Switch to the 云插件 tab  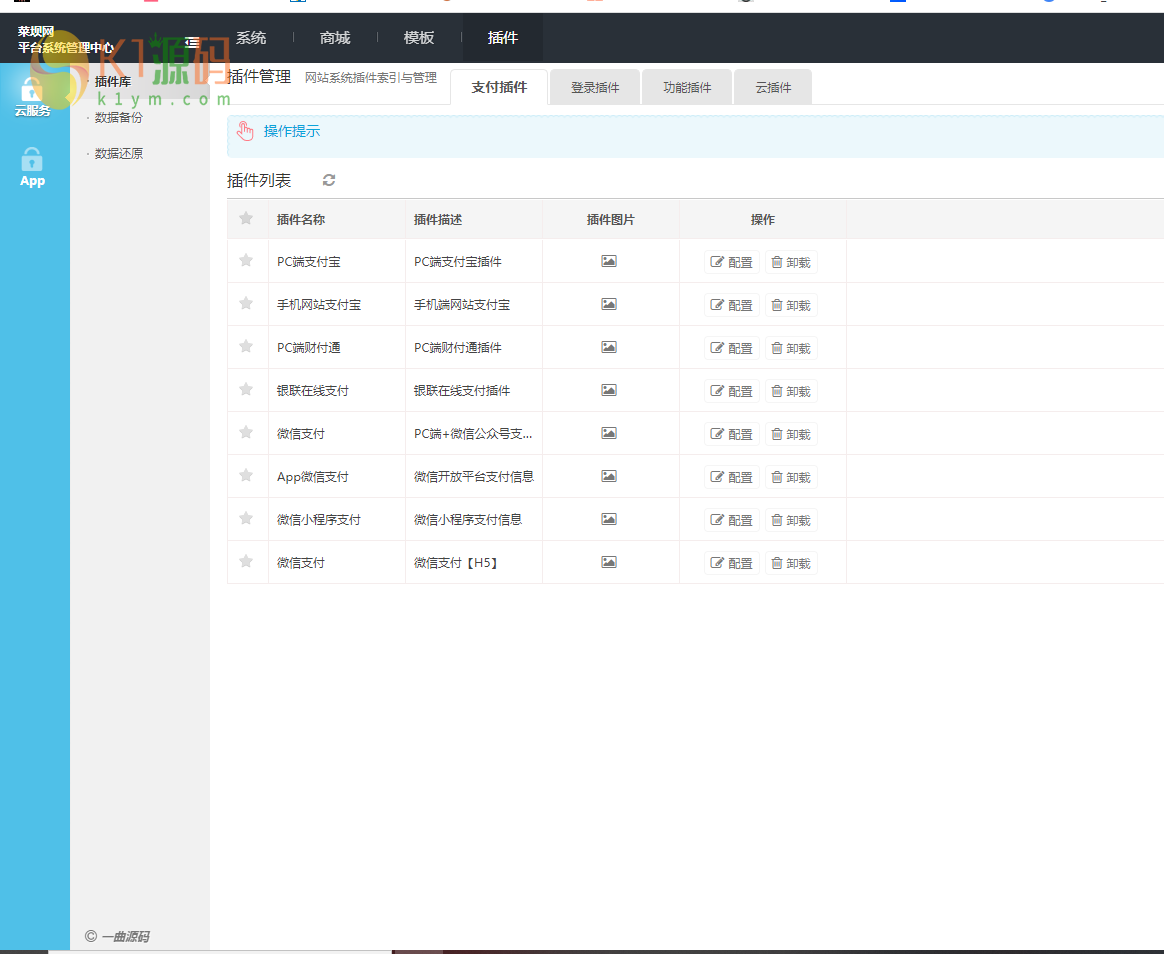(x=773, y=88)
